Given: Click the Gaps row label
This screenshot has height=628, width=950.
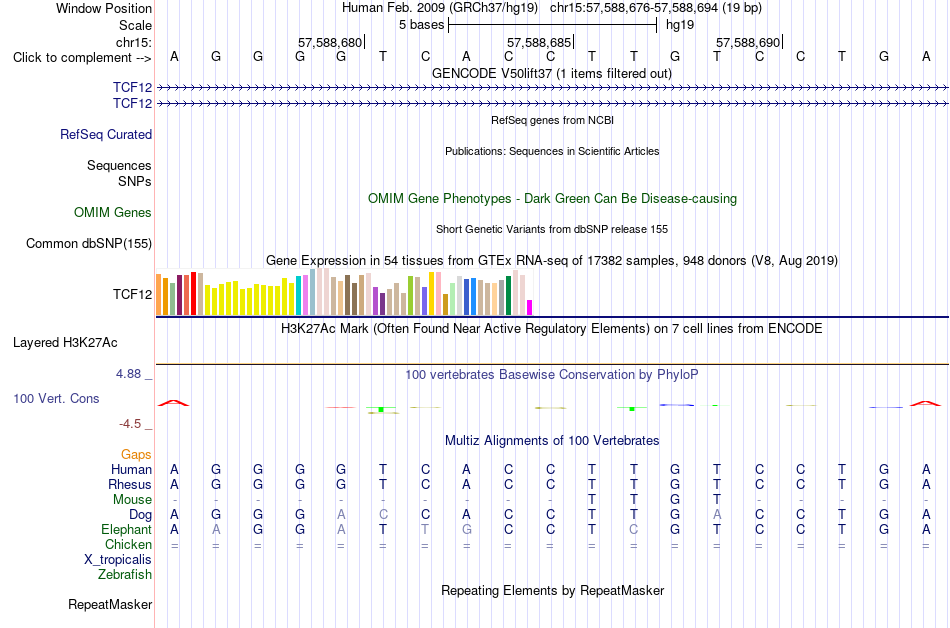Looking at the screenshot, I should pyautogui.click(x=136, y=454).
